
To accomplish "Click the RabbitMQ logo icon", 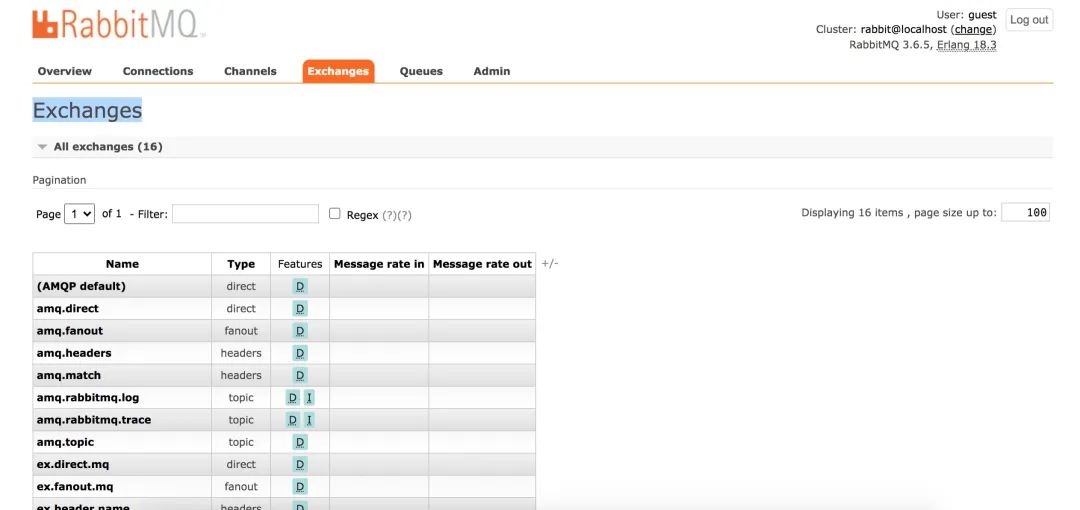I will click(45, 25).
